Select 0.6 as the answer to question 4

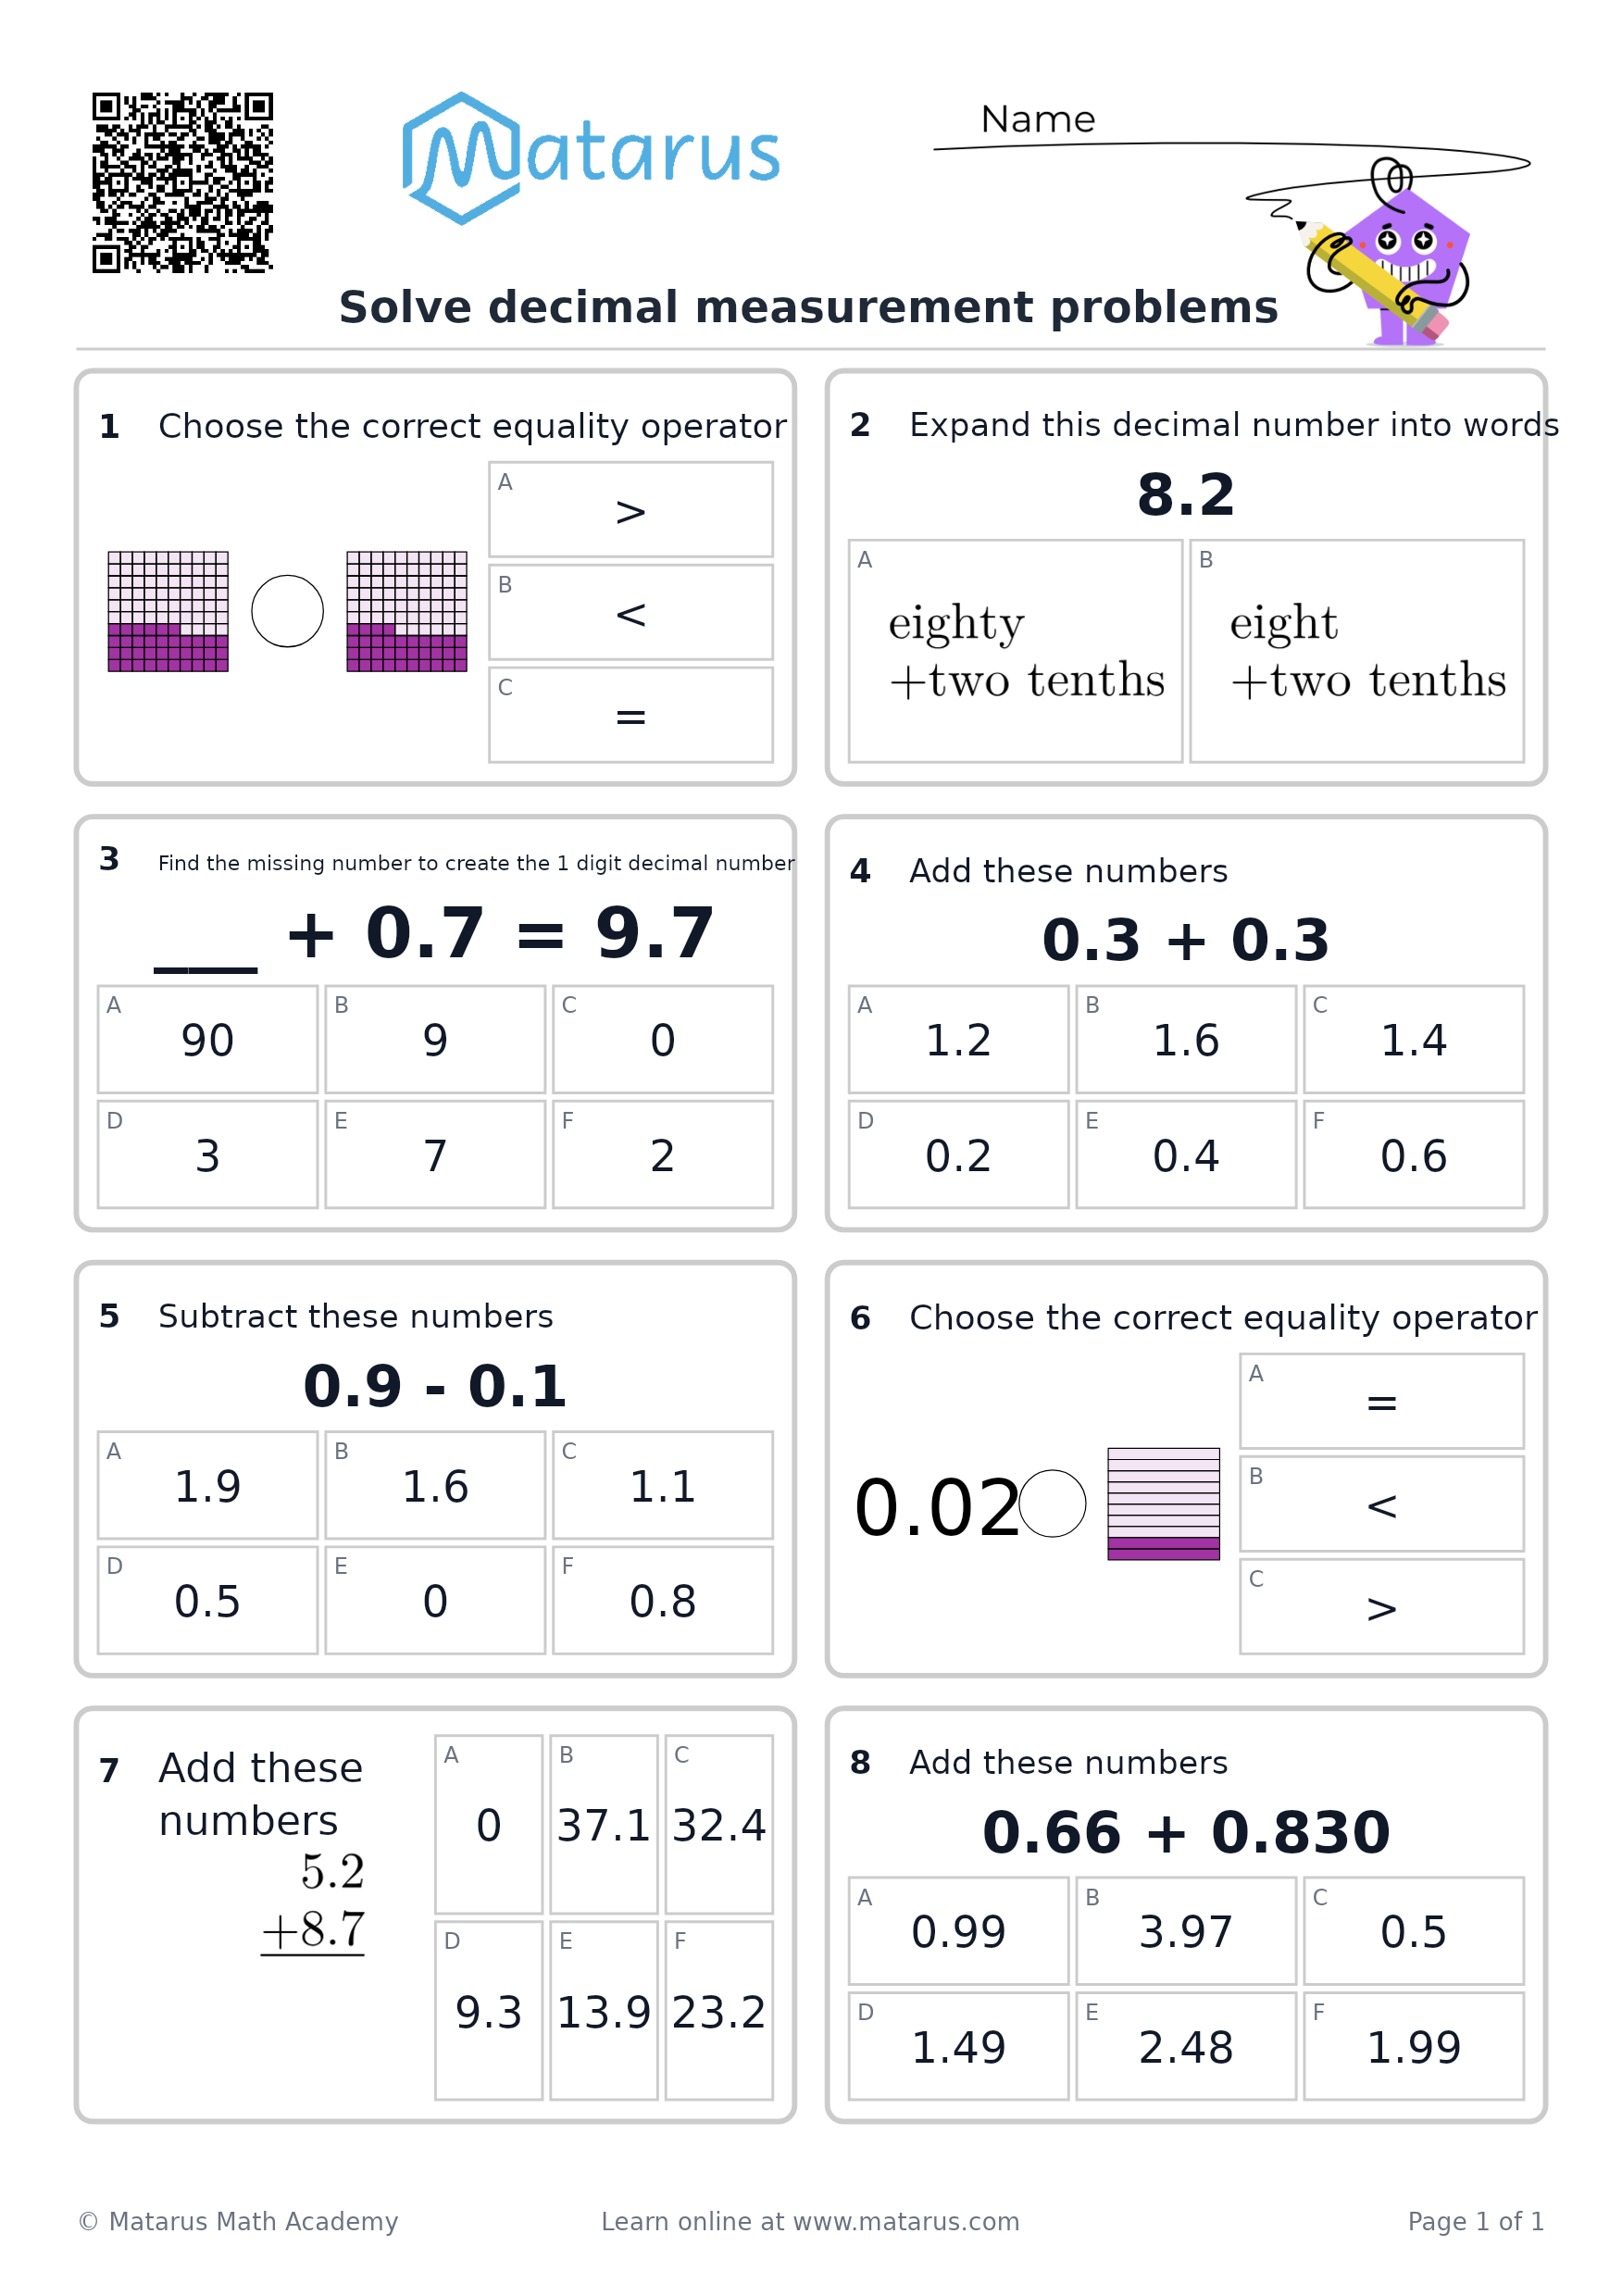click(1413, 1155)
